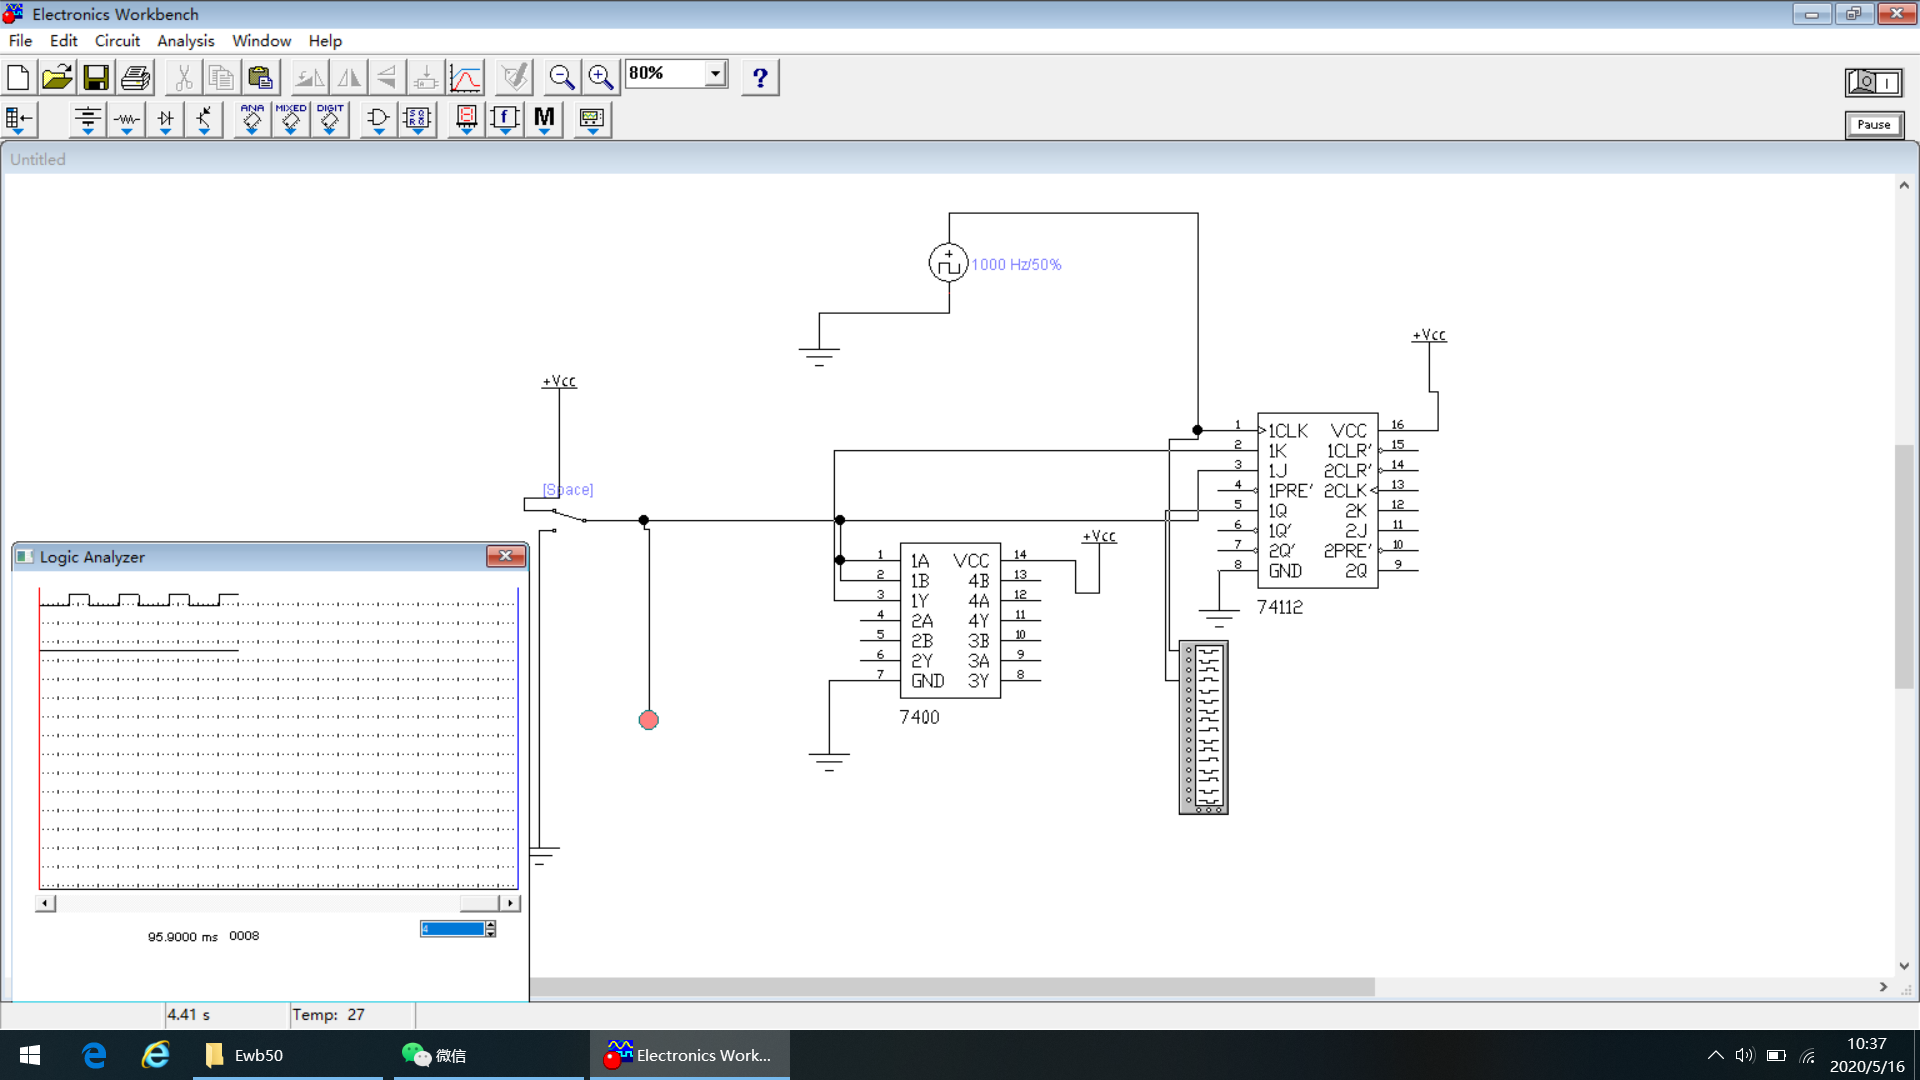
Task: Open the Indicators parts bin
Action: (466, 119)
